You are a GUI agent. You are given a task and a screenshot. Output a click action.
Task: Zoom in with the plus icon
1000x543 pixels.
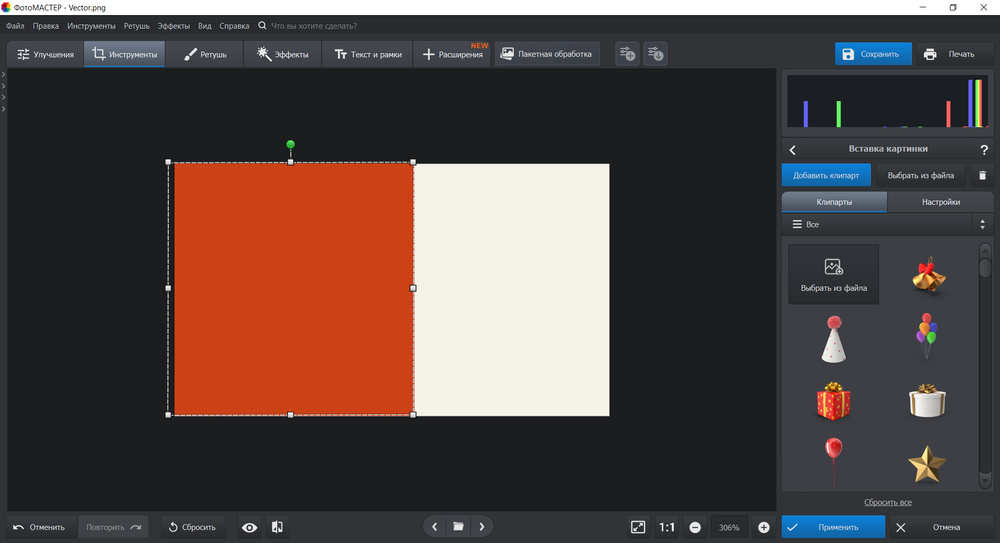point(764,527)
